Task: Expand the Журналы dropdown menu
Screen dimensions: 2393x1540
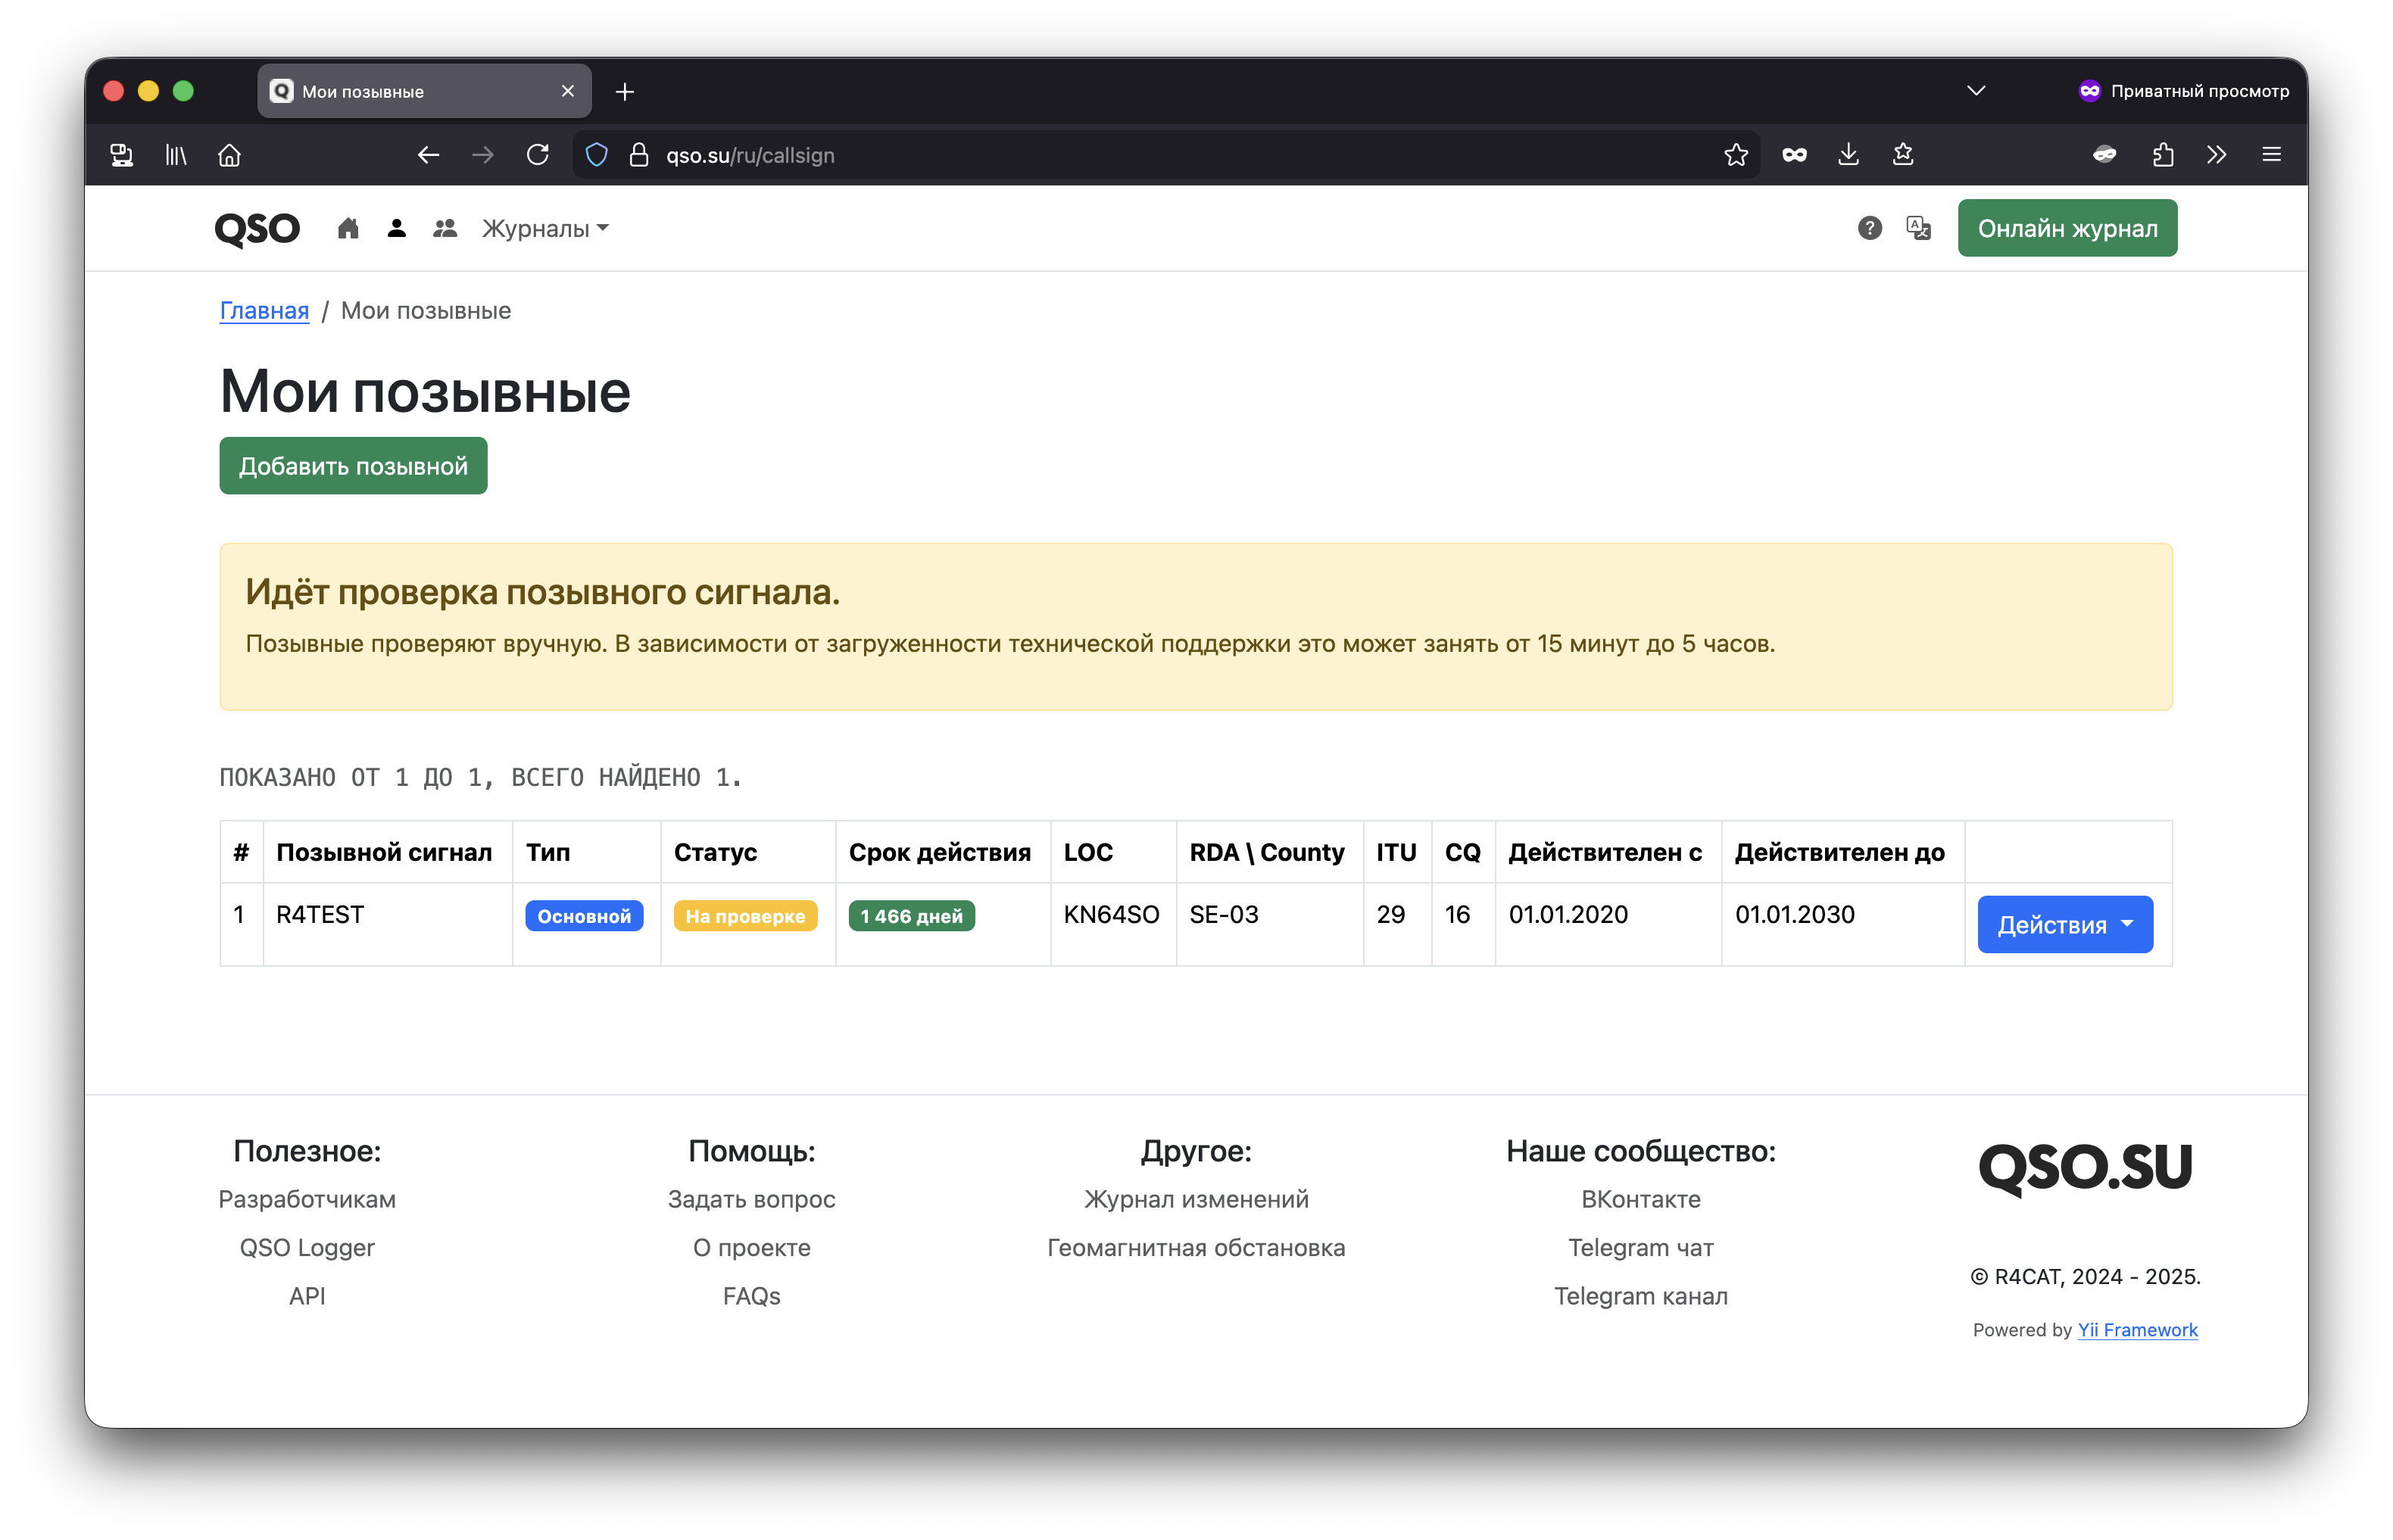Action: click(545, 229)
